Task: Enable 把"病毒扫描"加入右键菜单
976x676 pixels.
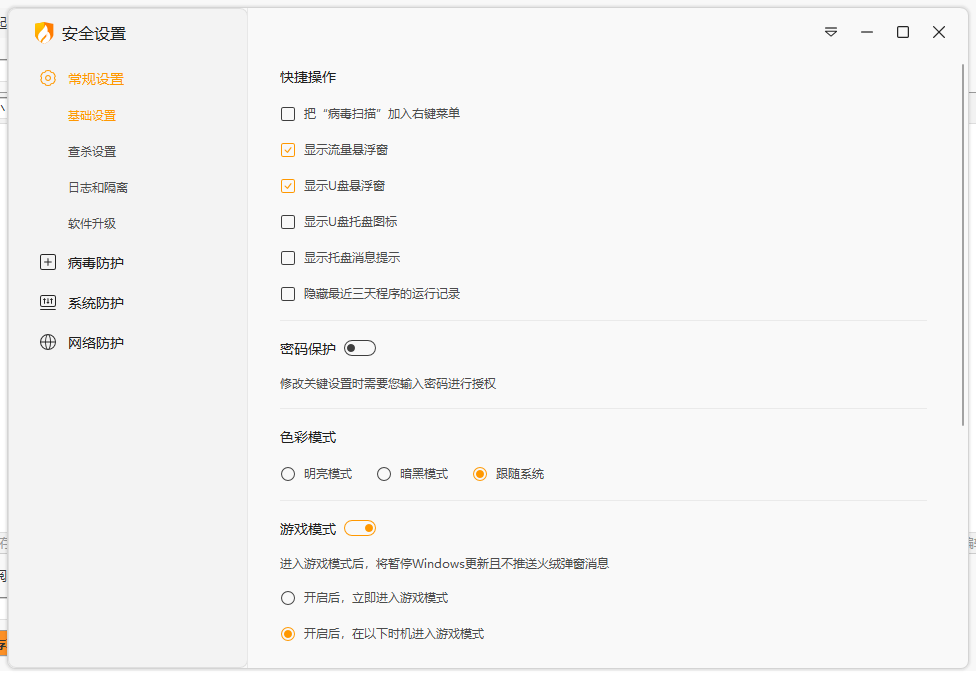Action: (x=288, y=114)
